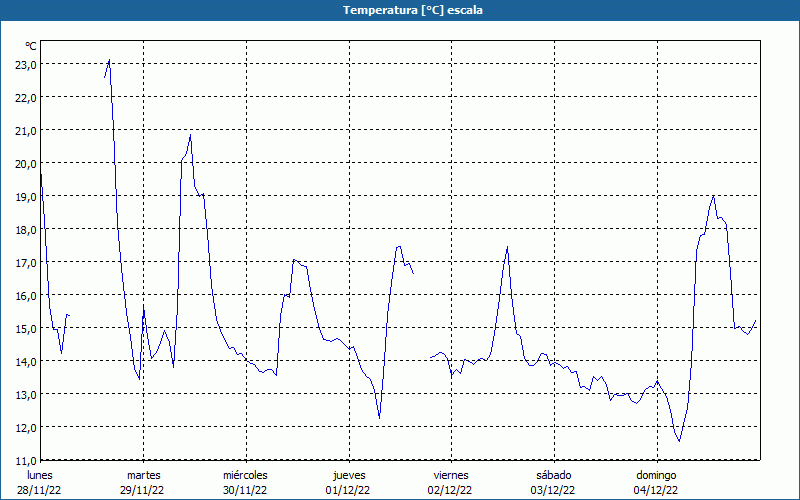Click the date 28/11/22

[x=39, y=490]
